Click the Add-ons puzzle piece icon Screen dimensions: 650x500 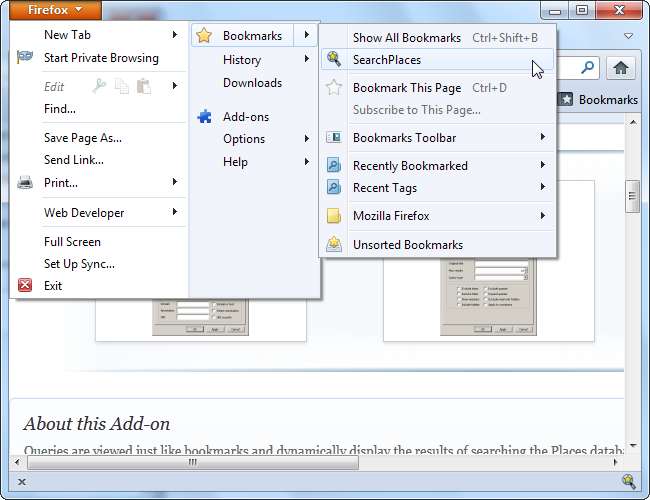204,117
